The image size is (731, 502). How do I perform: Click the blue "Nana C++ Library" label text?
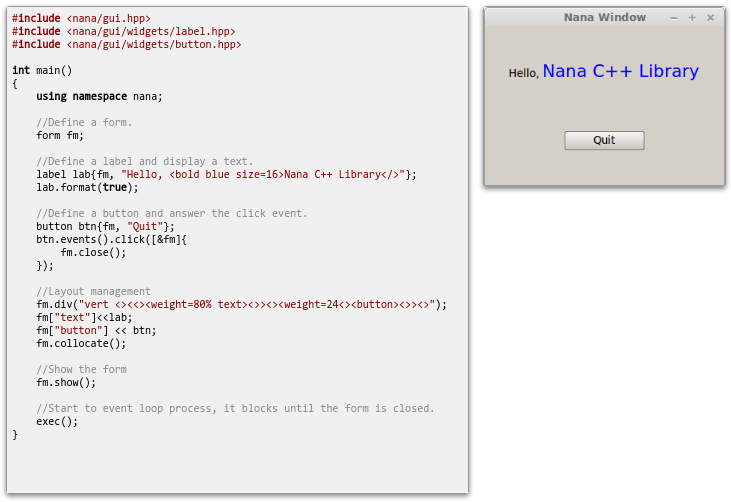(621, 71)
